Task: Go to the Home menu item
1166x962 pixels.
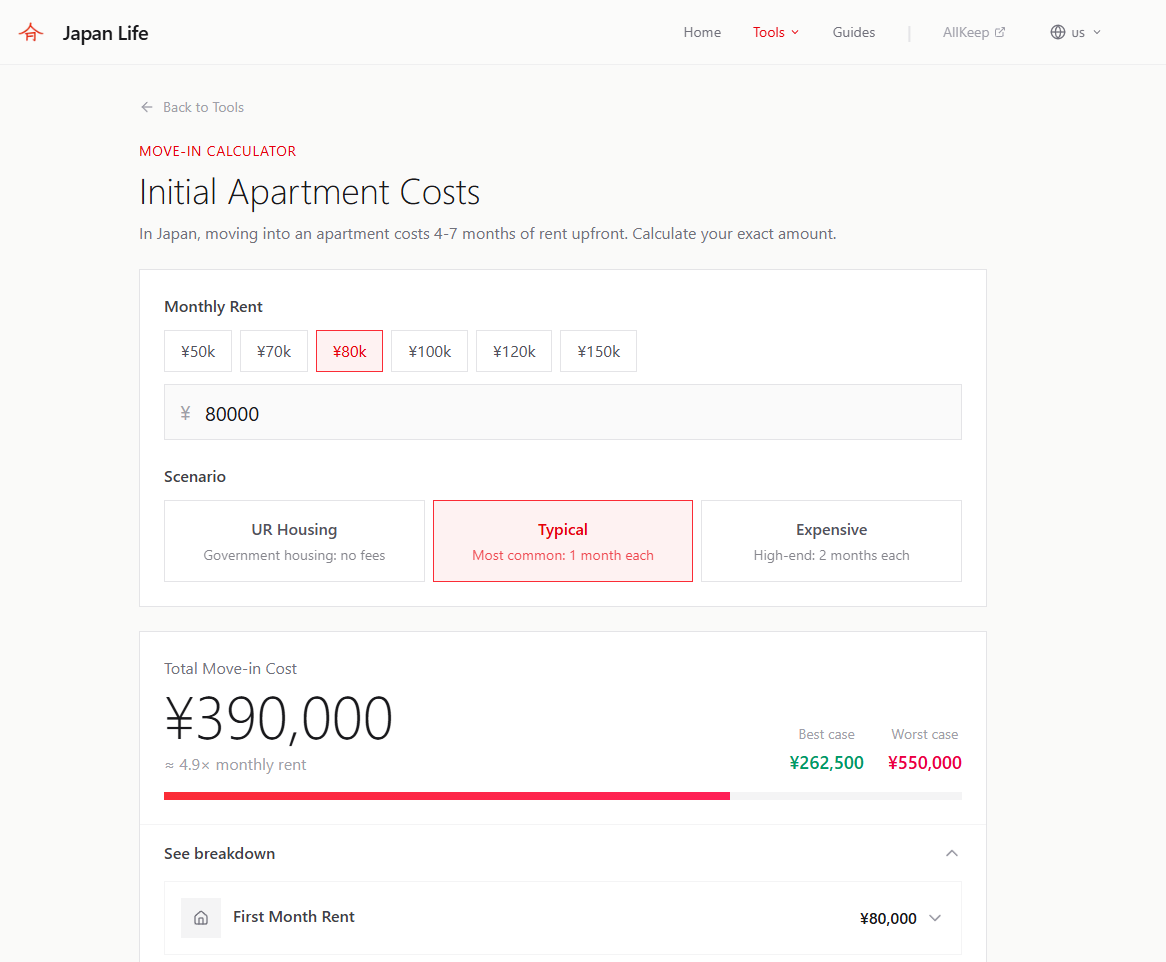Action: 702,31
